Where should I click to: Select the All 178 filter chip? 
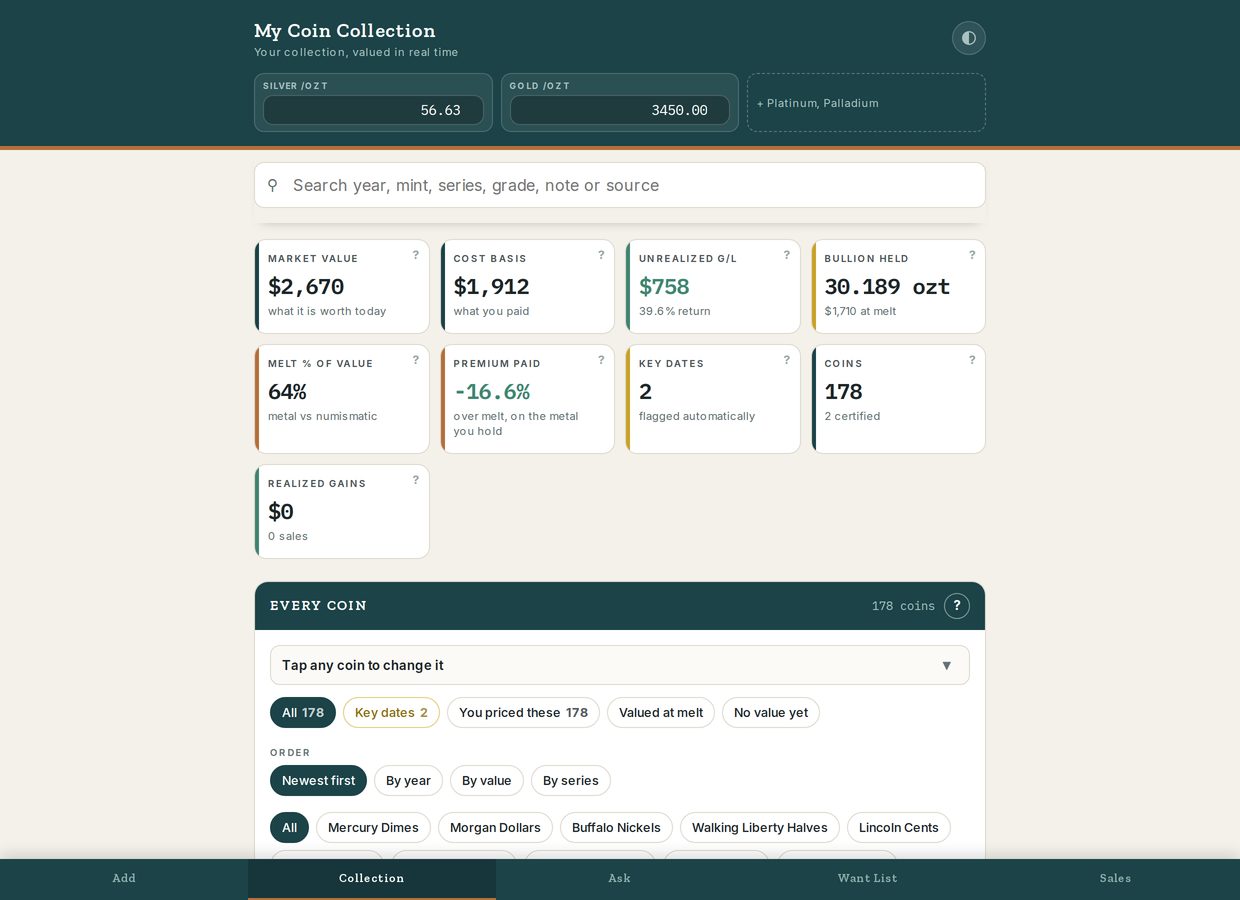tap(303, 713)
